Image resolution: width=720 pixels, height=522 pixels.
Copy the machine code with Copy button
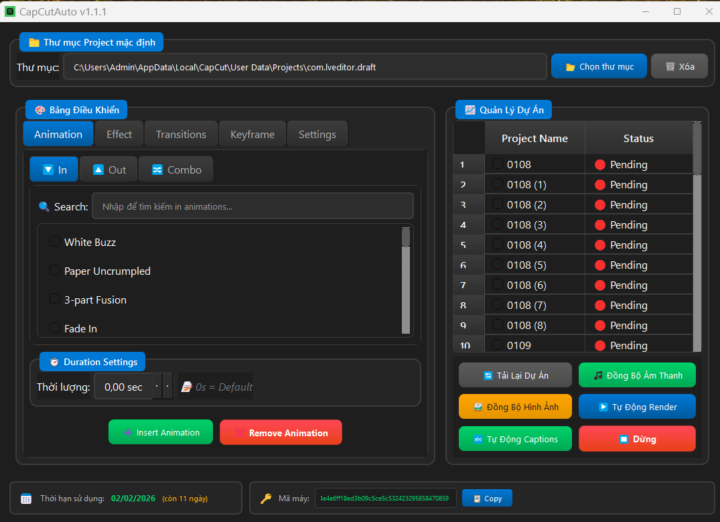[x=487, y=499]
